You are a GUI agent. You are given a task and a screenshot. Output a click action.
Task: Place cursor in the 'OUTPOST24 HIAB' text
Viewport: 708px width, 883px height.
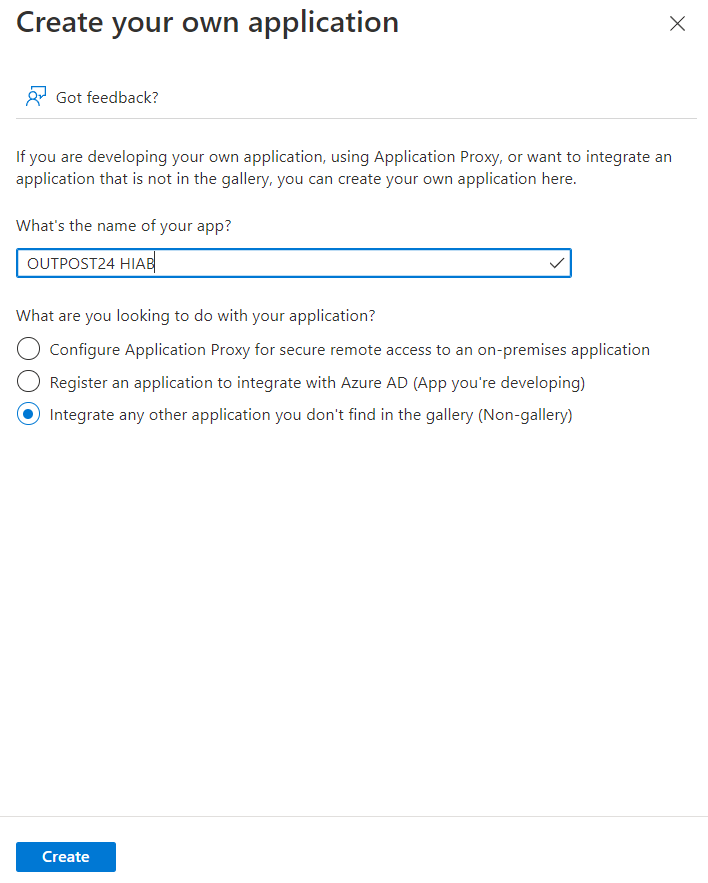tap(90, 263)
